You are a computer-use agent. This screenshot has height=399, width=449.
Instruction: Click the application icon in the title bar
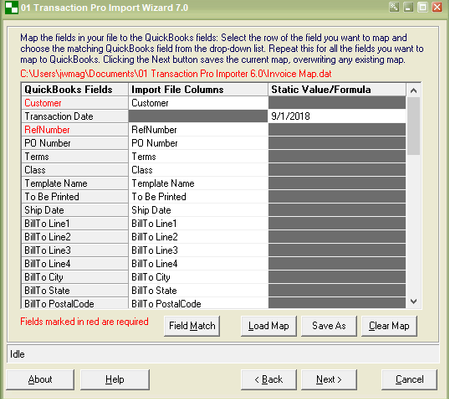pyautogui.click(x=12, y=7)
